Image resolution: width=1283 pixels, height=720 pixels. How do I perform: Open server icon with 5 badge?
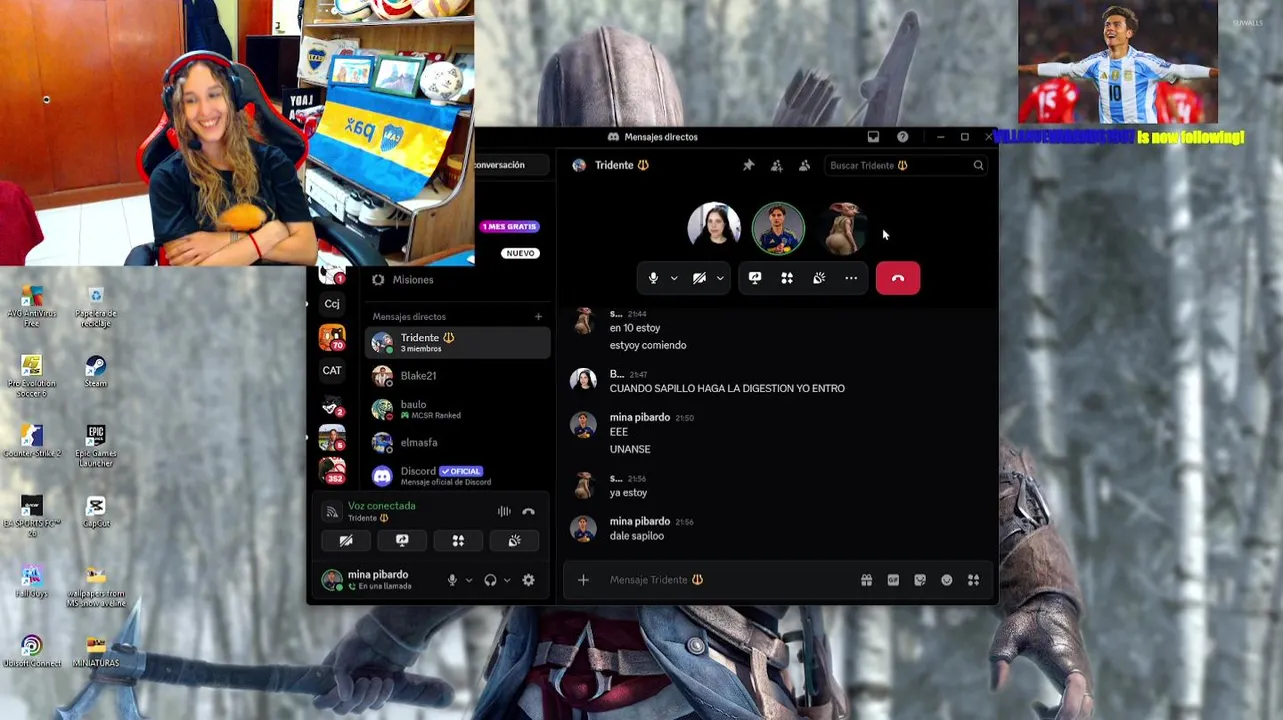point(332,437)
